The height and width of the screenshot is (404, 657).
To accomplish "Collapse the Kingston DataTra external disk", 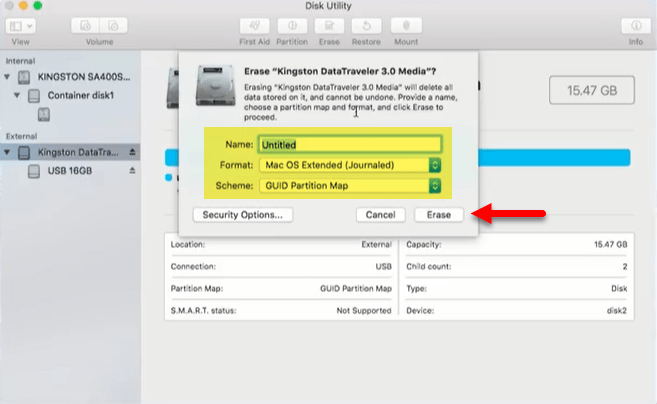I will (7, 152).
